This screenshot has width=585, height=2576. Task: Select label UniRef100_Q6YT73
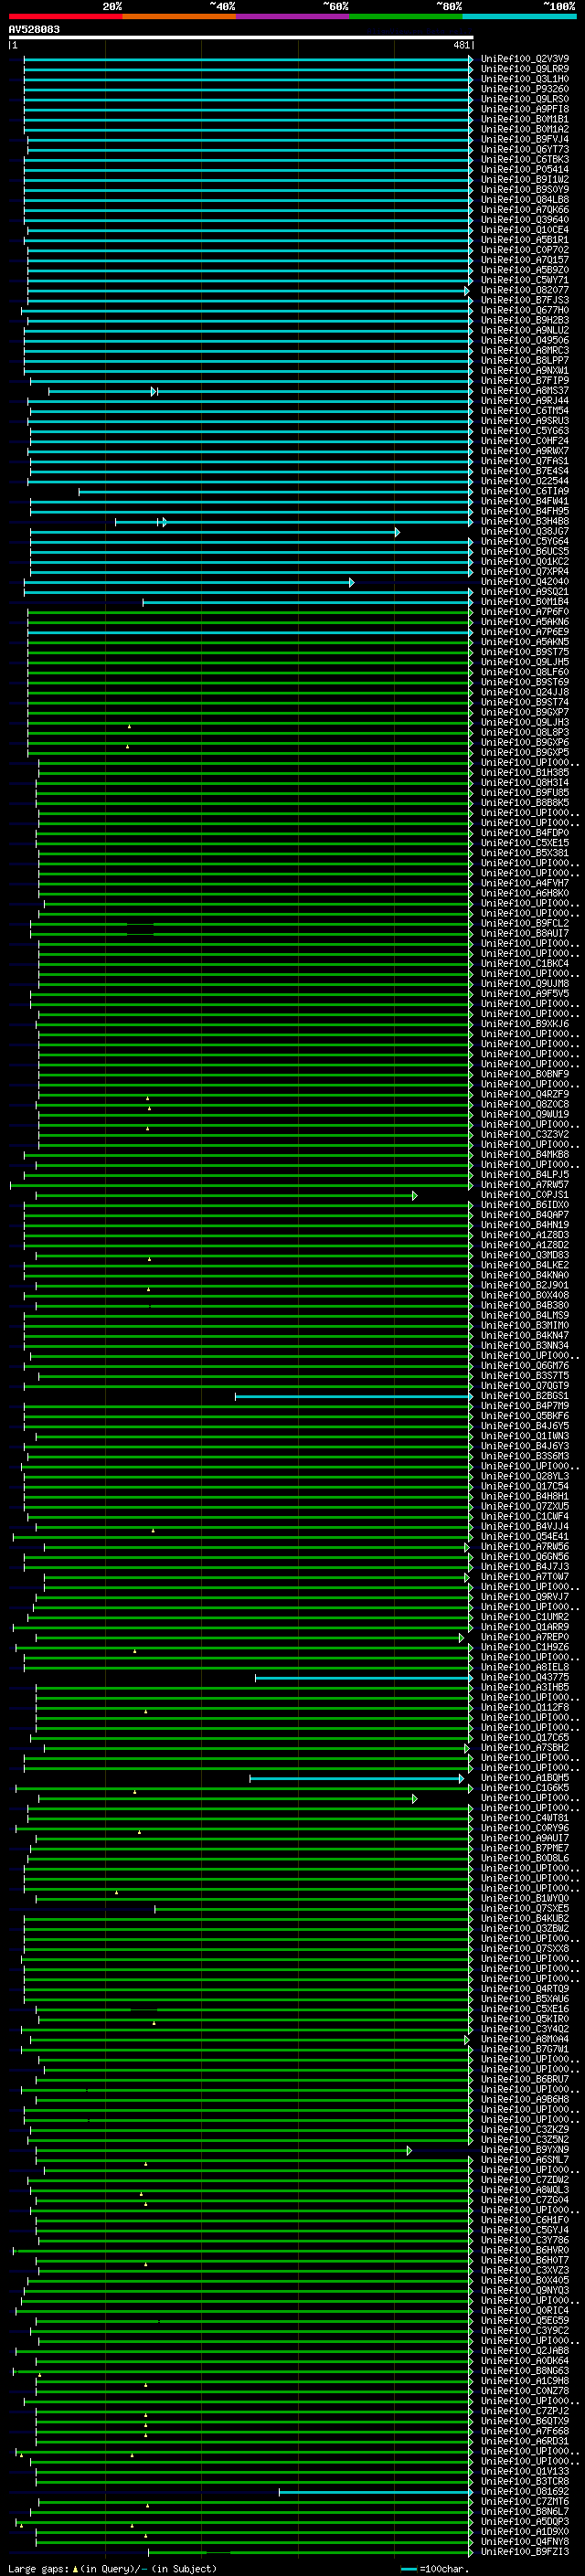pos(525,149)
